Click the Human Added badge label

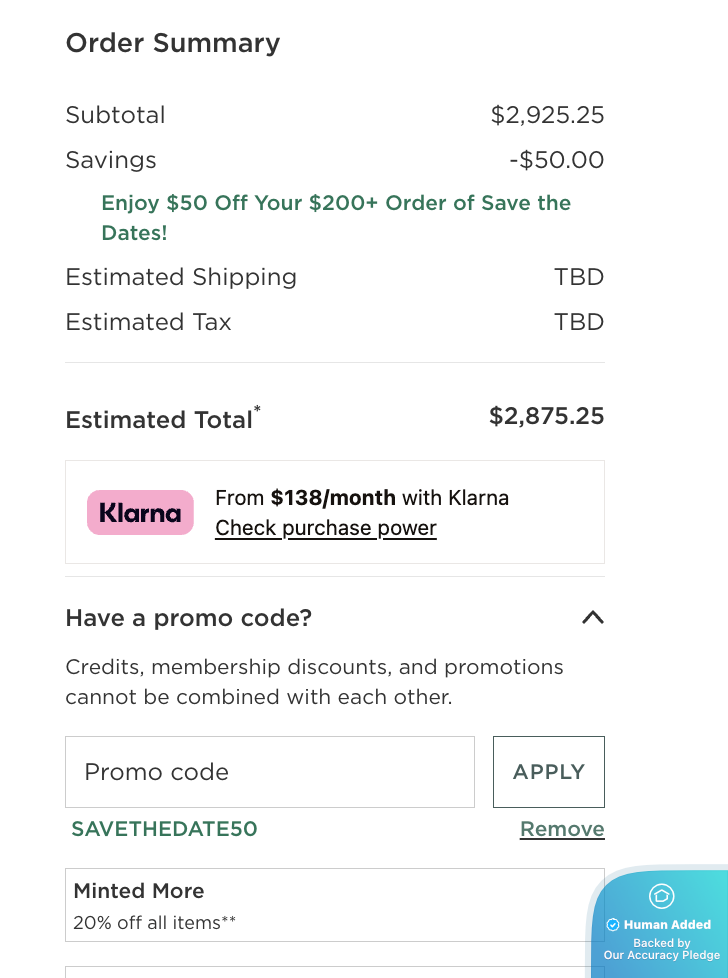(667, 925)
